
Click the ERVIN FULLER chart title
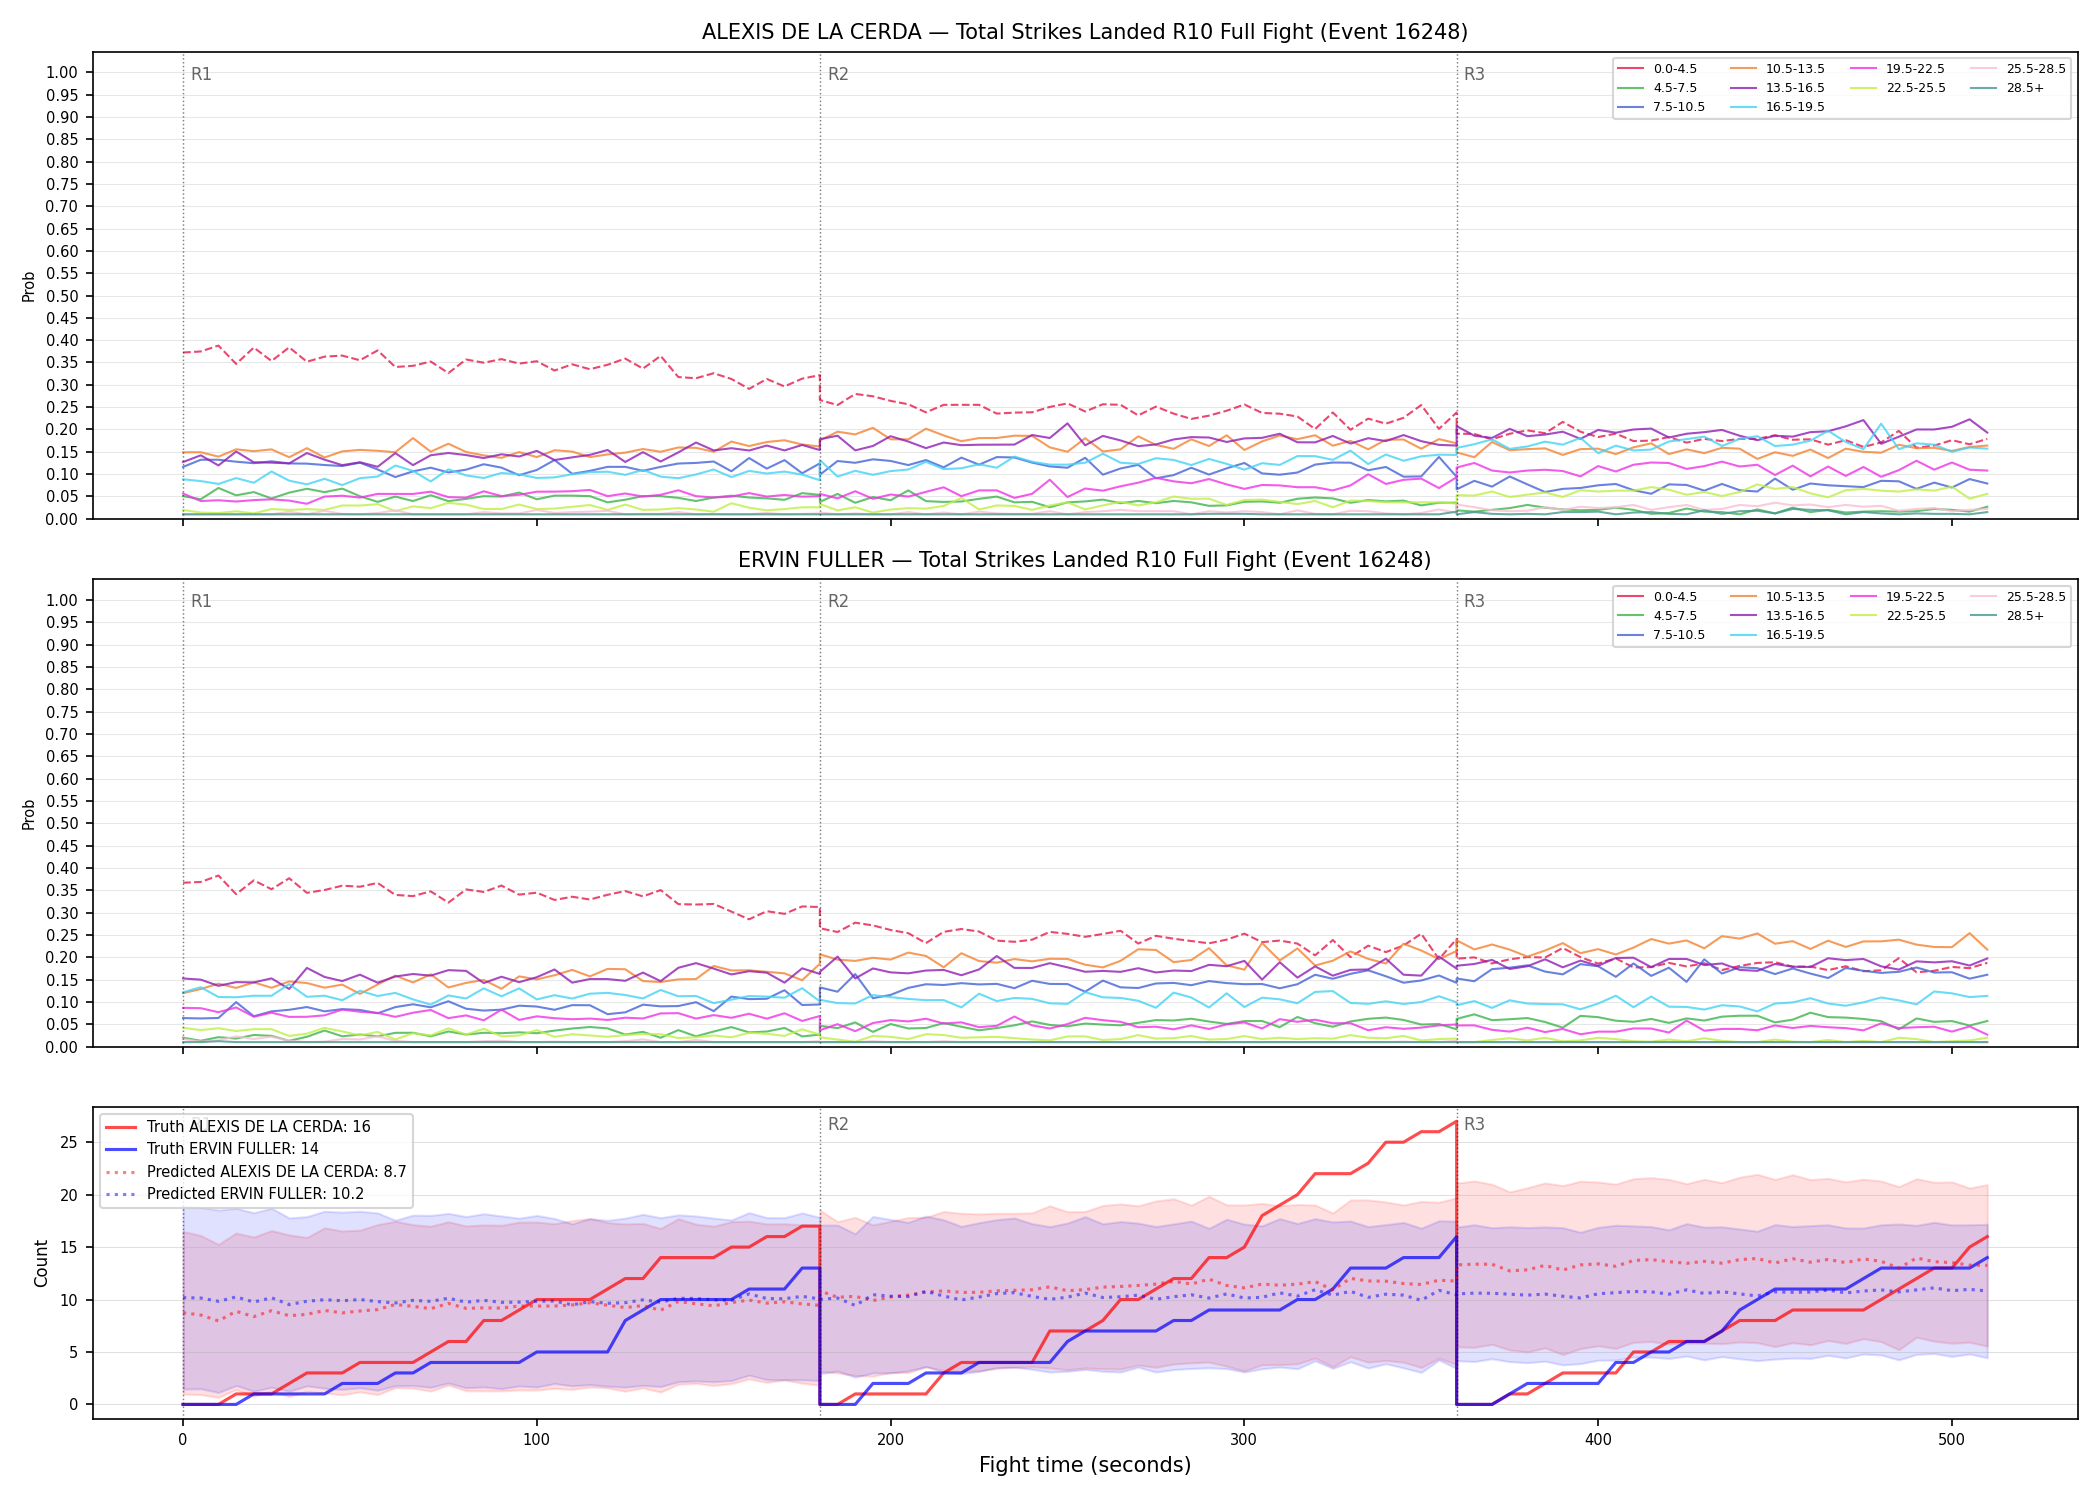click(1084, 560)
